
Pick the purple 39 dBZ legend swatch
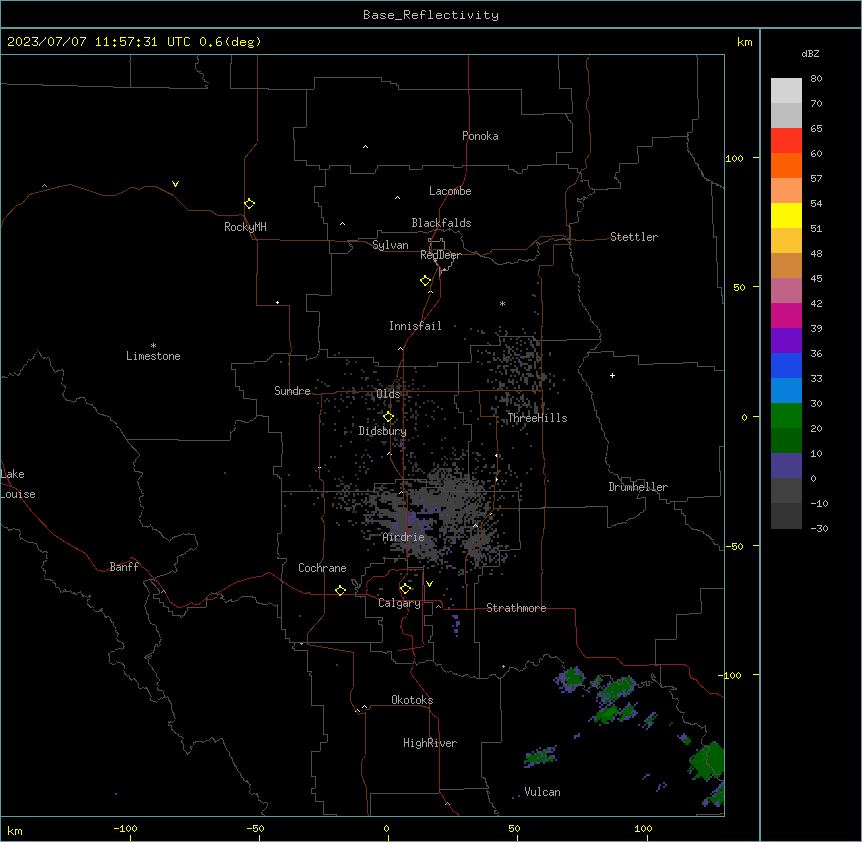786,341
